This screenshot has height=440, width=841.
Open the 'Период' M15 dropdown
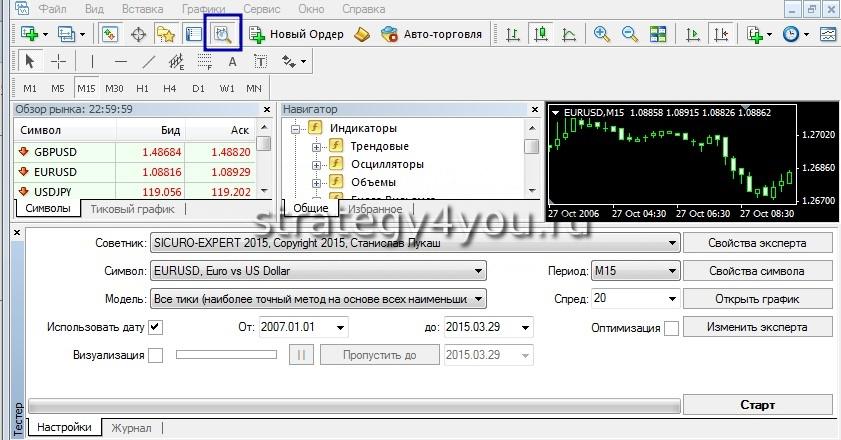[669, 271]
